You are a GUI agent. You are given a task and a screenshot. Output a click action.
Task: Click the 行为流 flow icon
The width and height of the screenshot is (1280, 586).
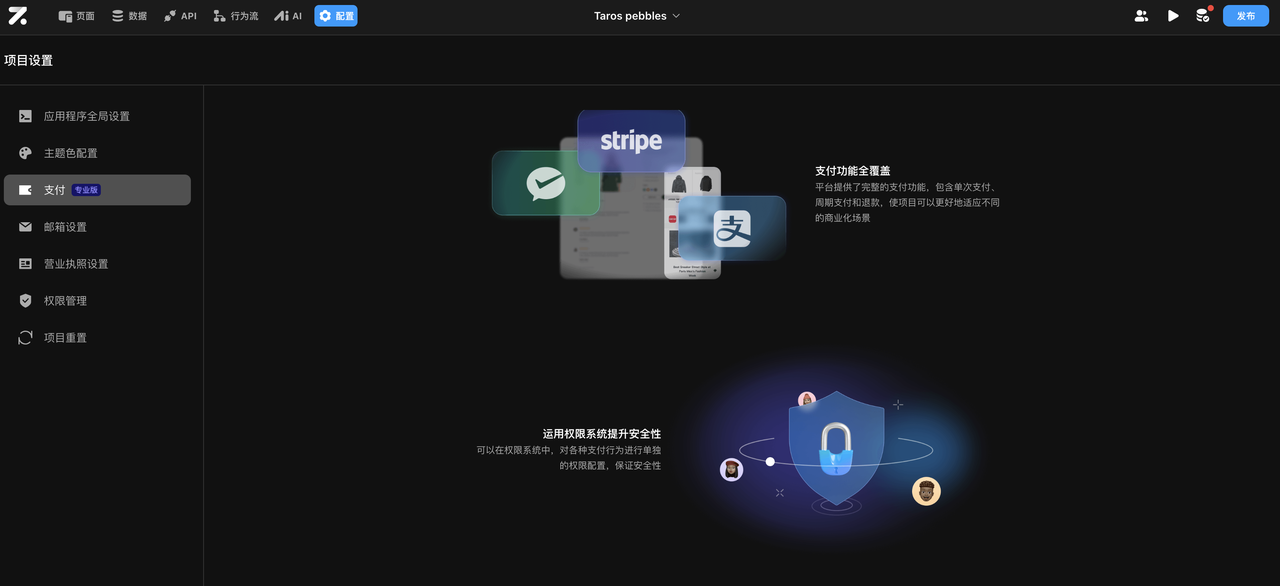219,16
